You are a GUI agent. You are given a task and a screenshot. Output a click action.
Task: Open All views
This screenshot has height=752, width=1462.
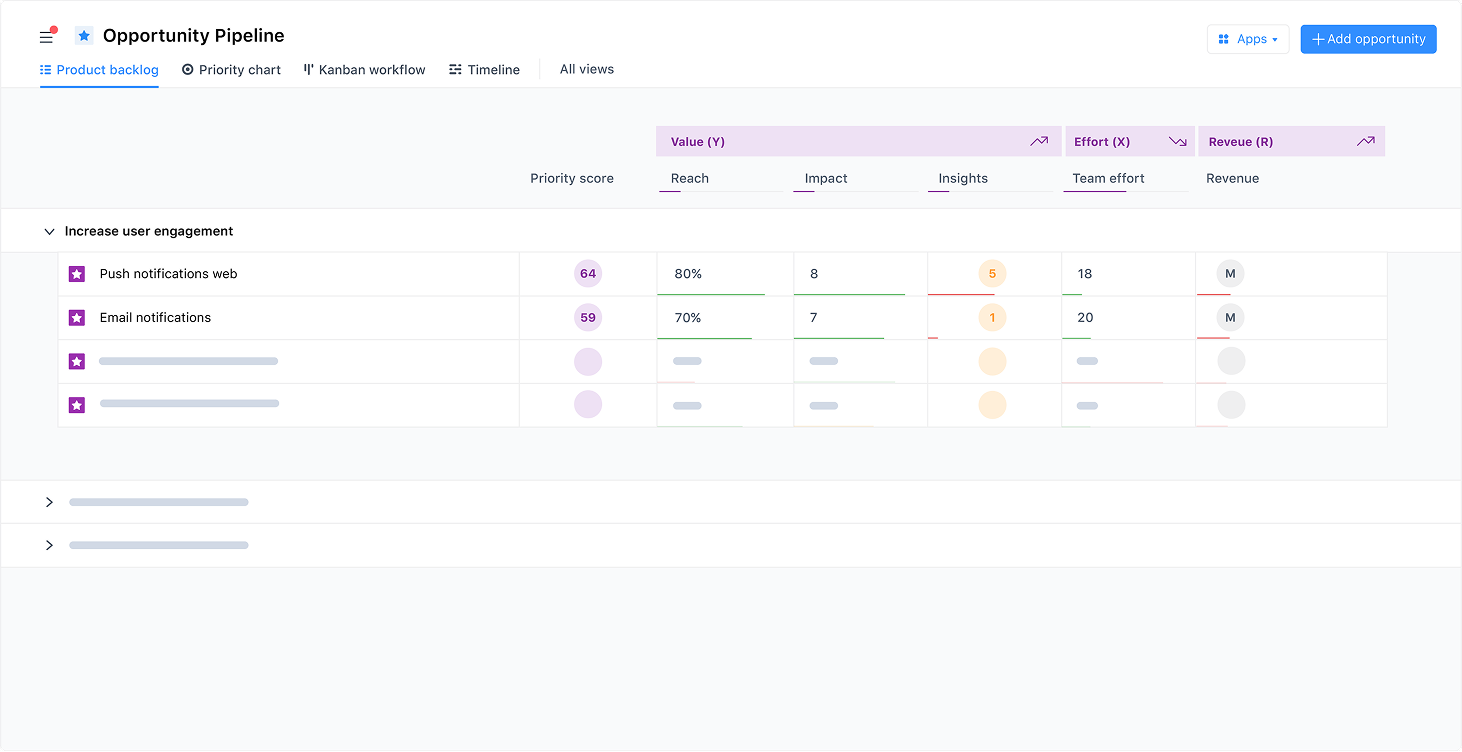point(586,69)
